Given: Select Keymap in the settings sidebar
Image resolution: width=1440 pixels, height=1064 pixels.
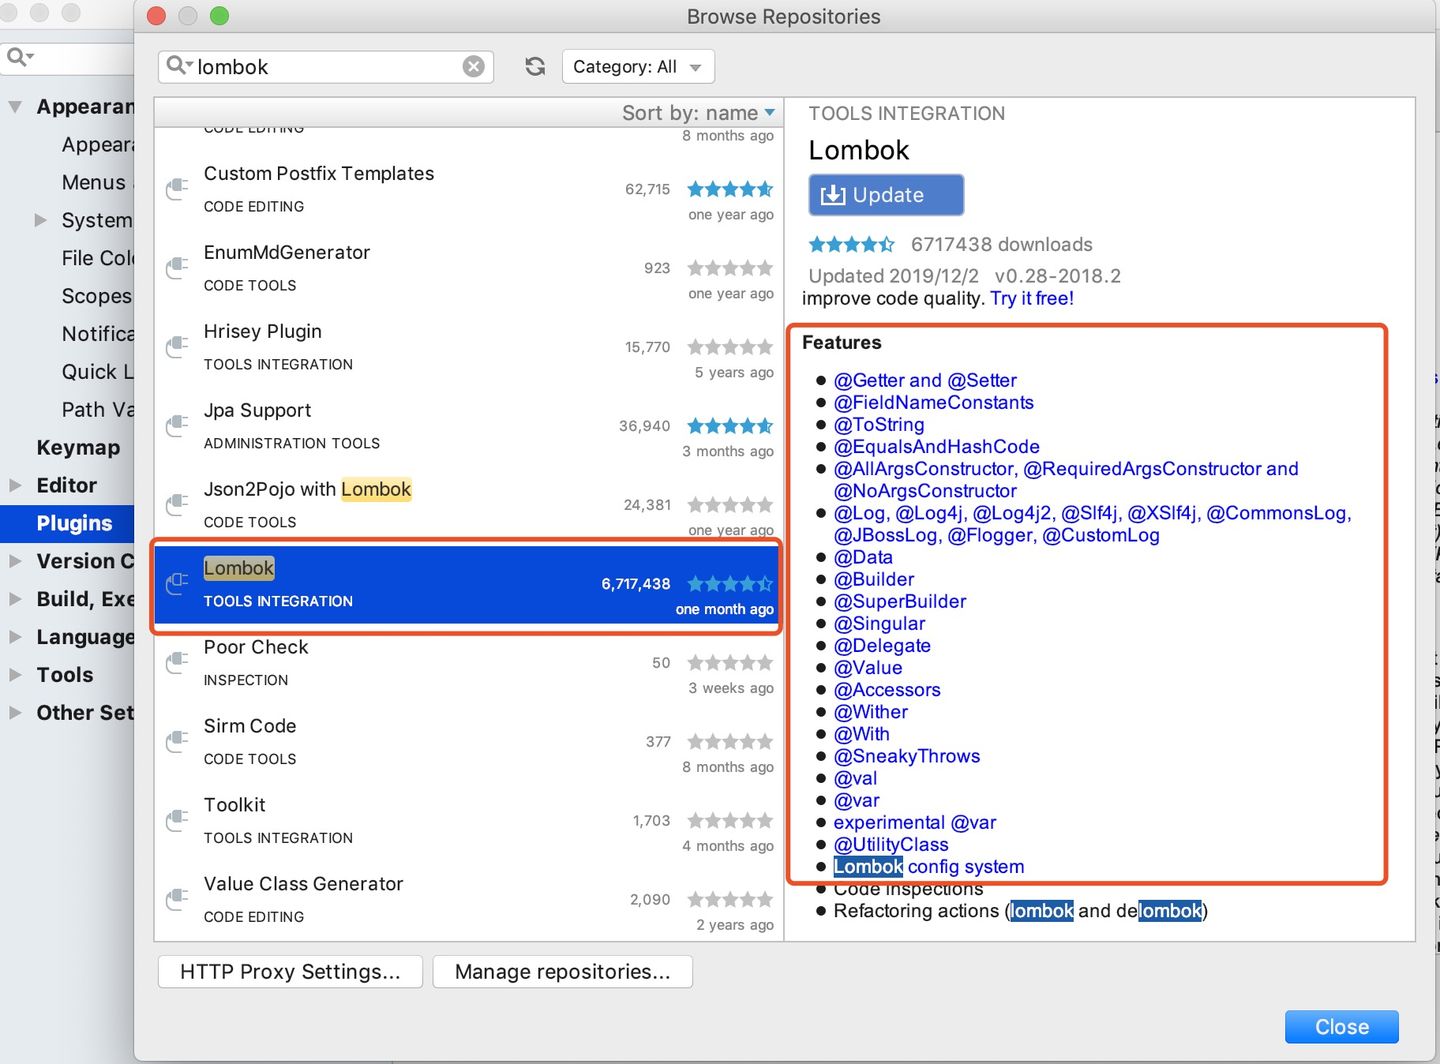Looking at the screenshot, I should [x=78, y=447].
